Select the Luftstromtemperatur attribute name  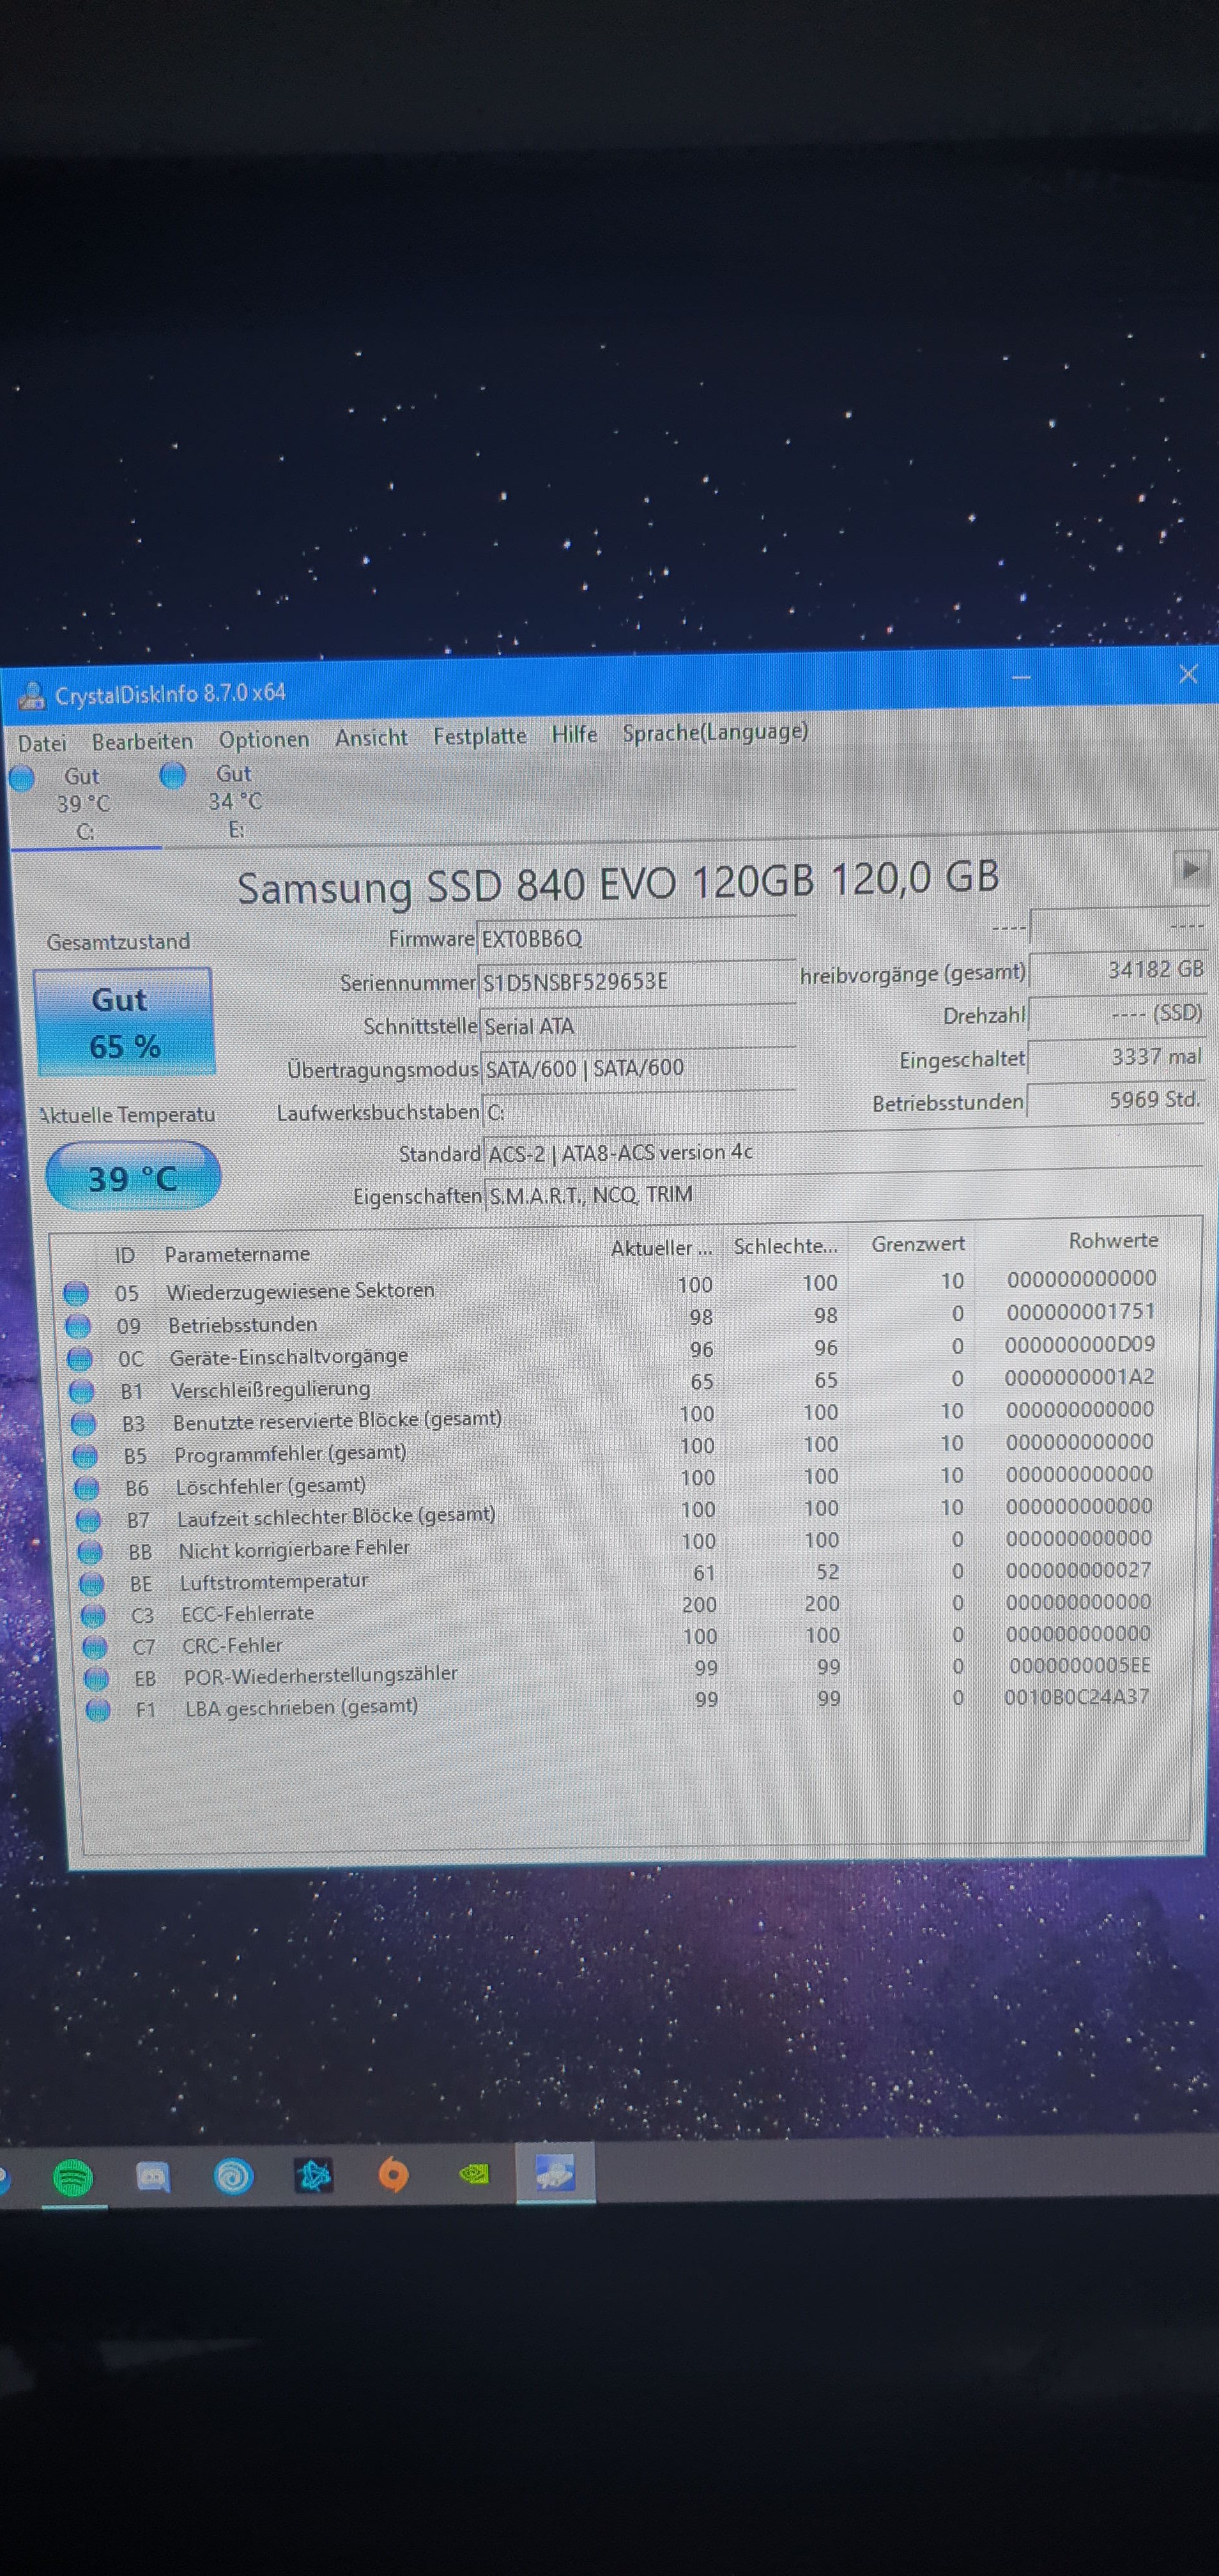coord(274,1581)
